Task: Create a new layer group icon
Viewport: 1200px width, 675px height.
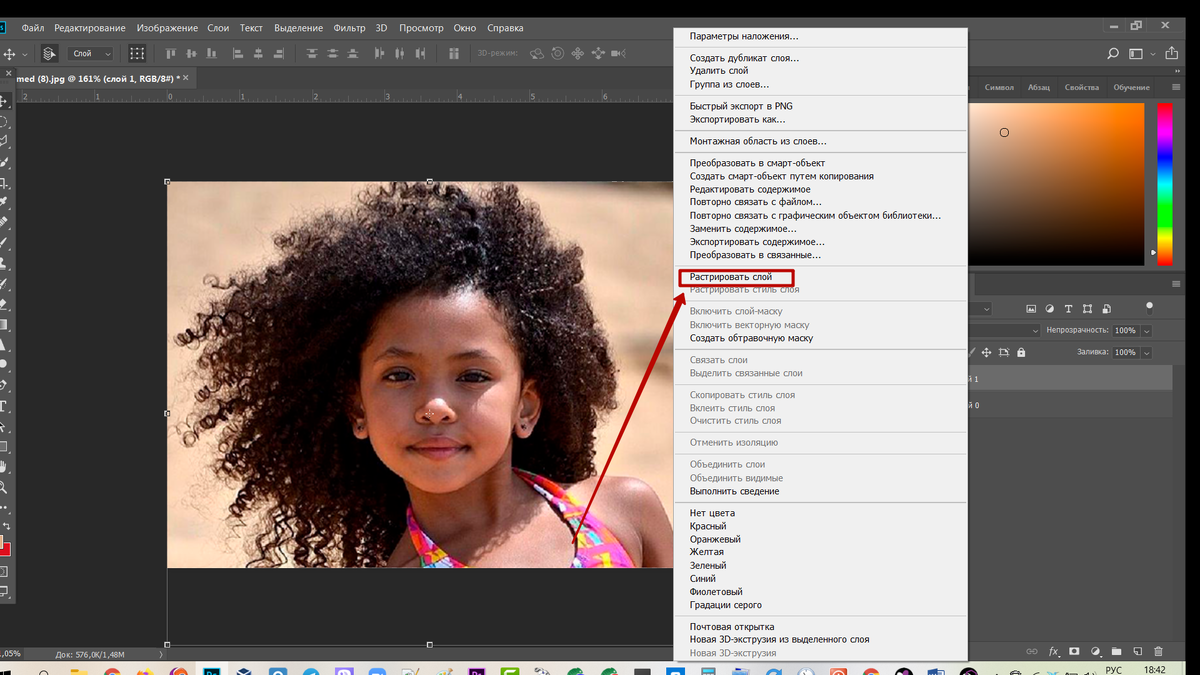Action: click(x=1117, y=651)
